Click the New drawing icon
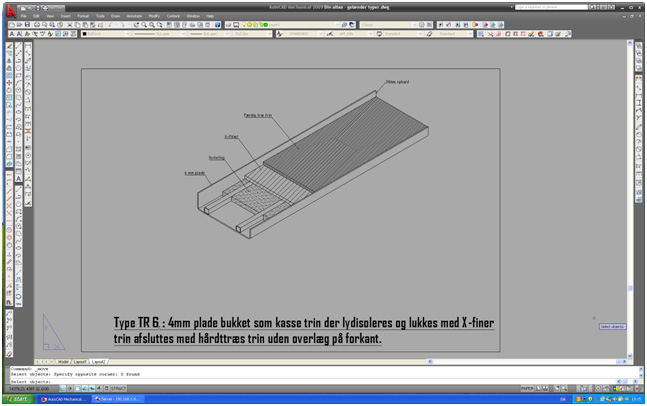Screen dimensions: 647x406 pos(12,25)
